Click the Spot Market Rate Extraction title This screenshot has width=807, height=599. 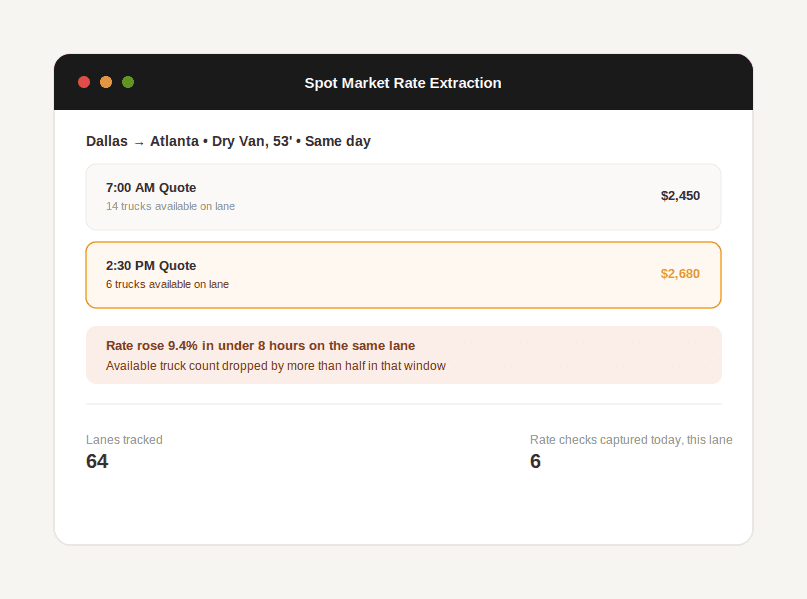(x=403, y=83)
